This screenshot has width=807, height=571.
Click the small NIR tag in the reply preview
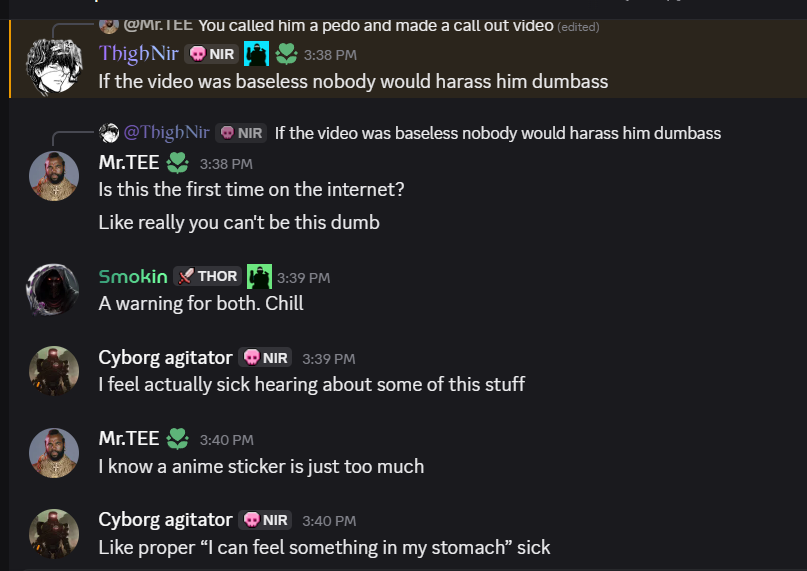(241, 133)
